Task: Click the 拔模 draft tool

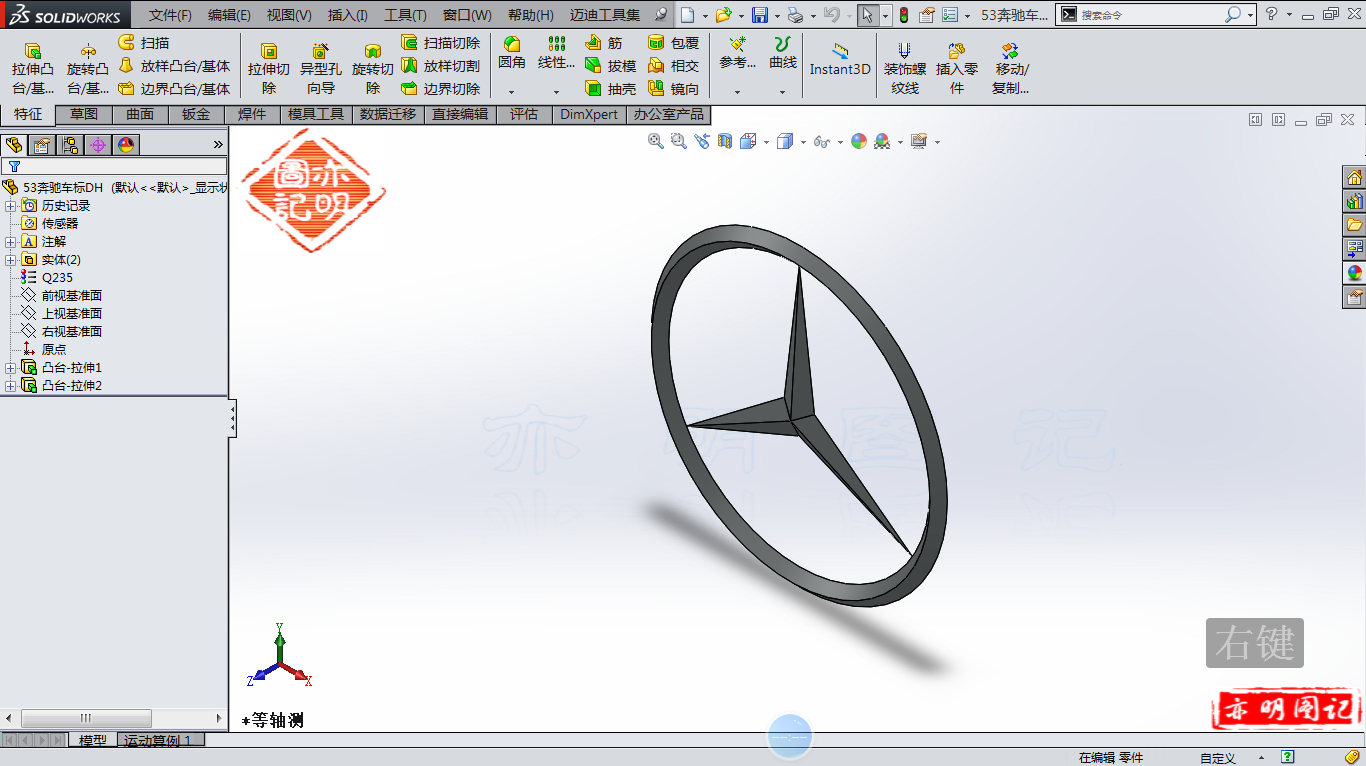Action: 610,66
